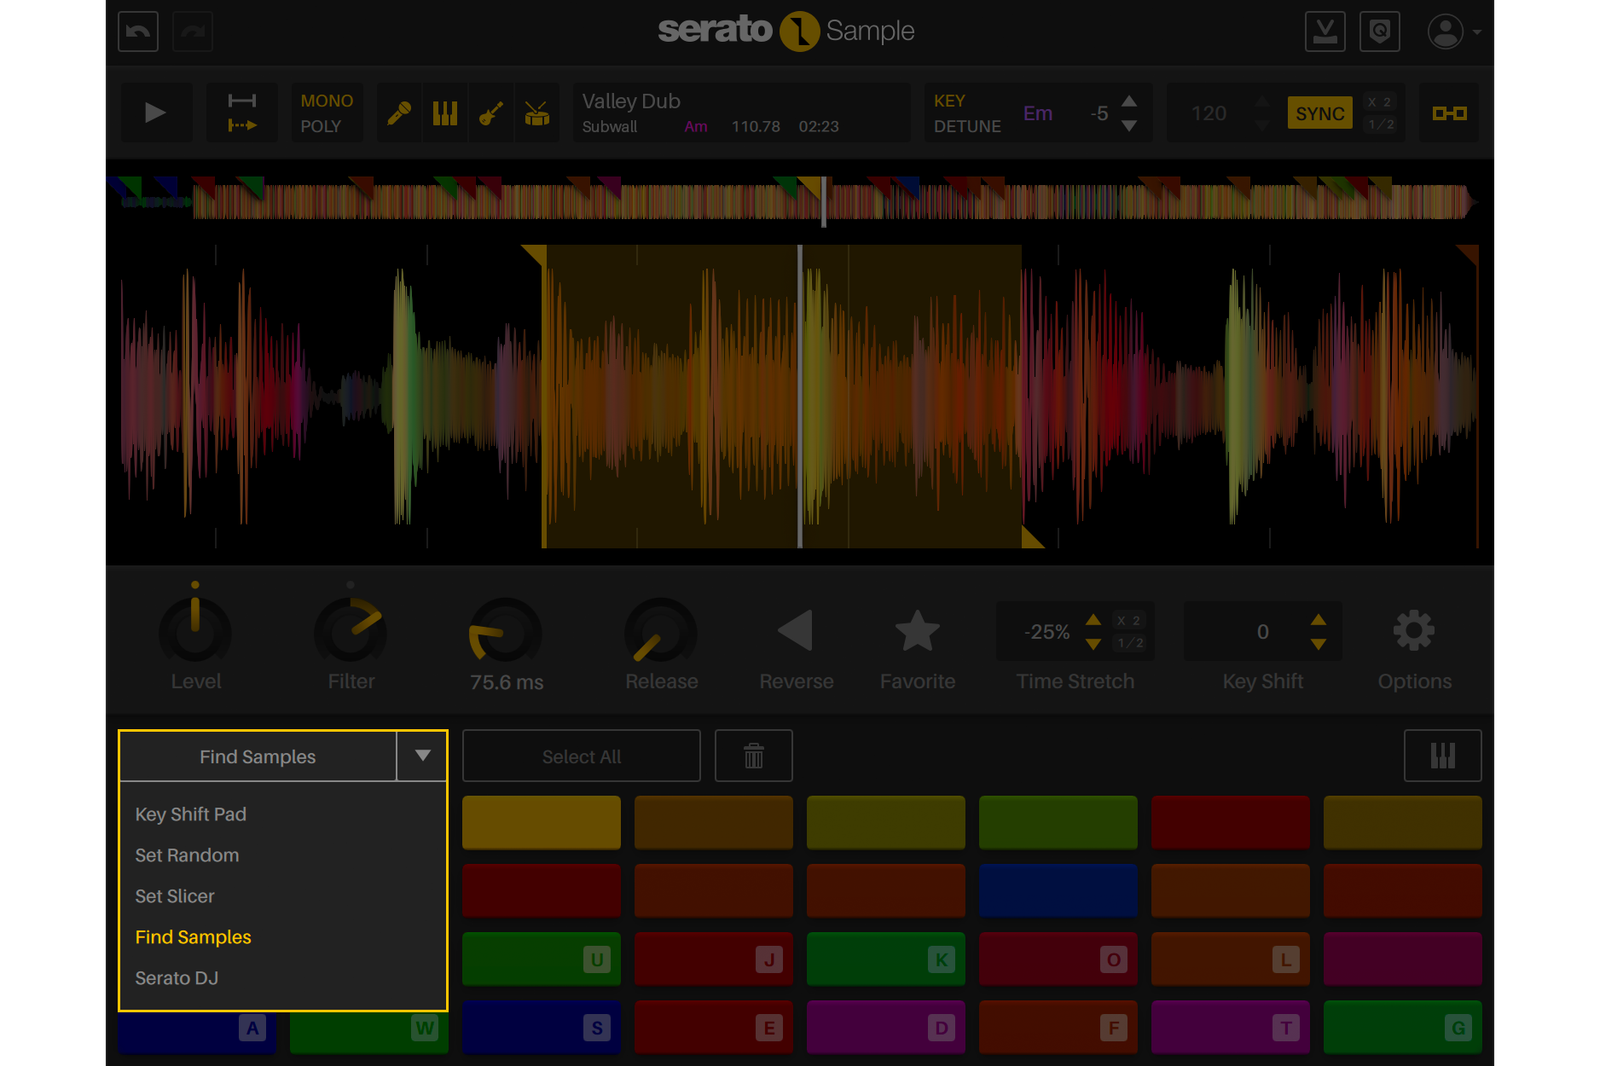Enable the SYNC button

1320,113
